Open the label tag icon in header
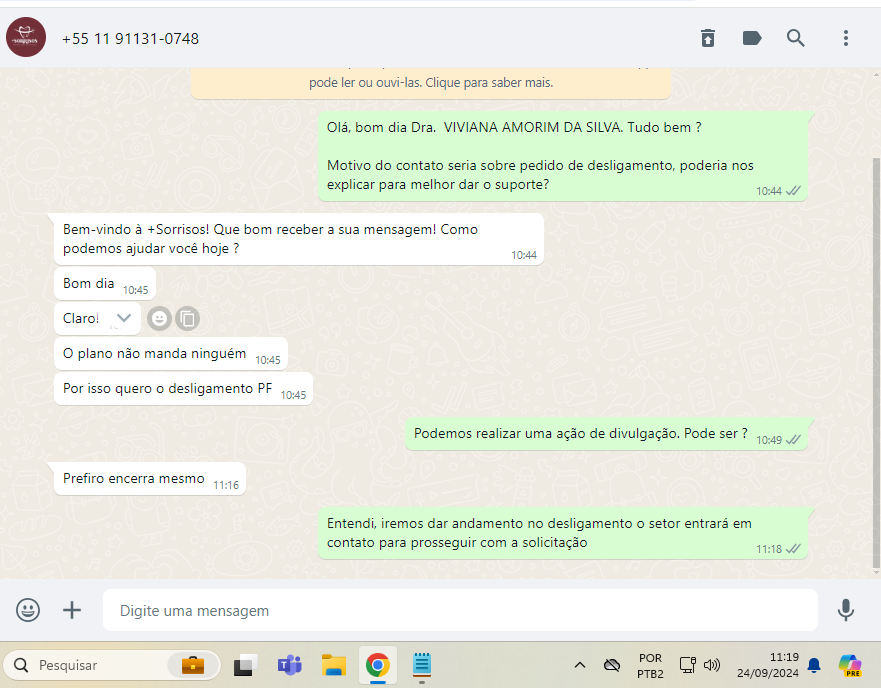 click(x=752, y=38)
